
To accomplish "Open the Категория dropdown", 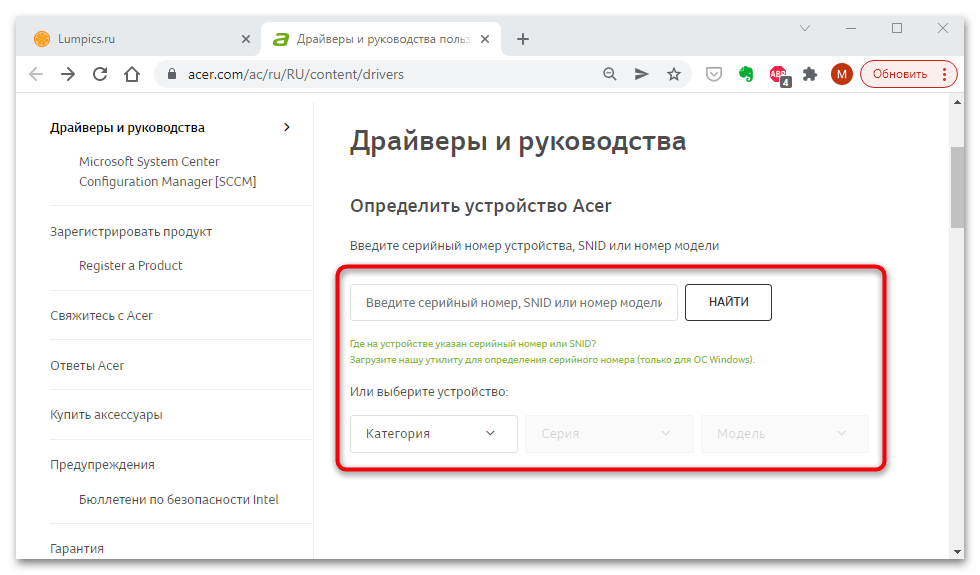I will coord(433,434).
